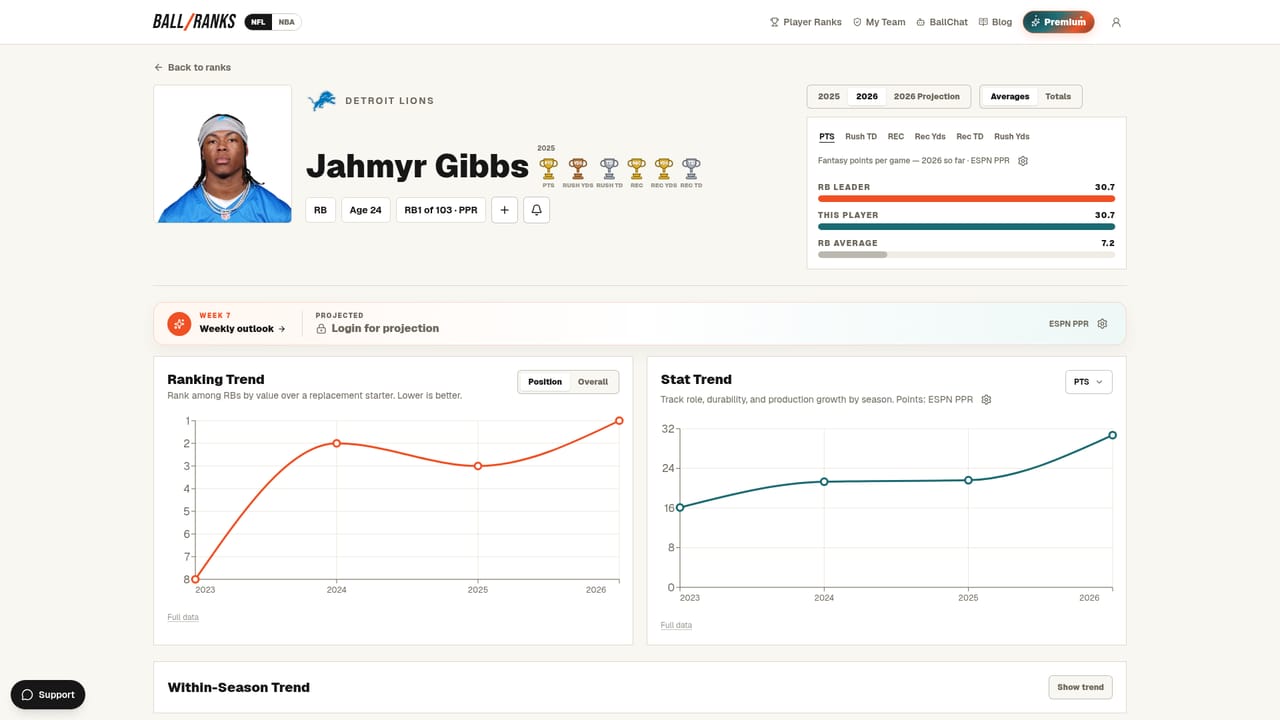Open Player Ranks in top navigation
The width and height of the screenshot is (1280, 720).
coord(806,22)
